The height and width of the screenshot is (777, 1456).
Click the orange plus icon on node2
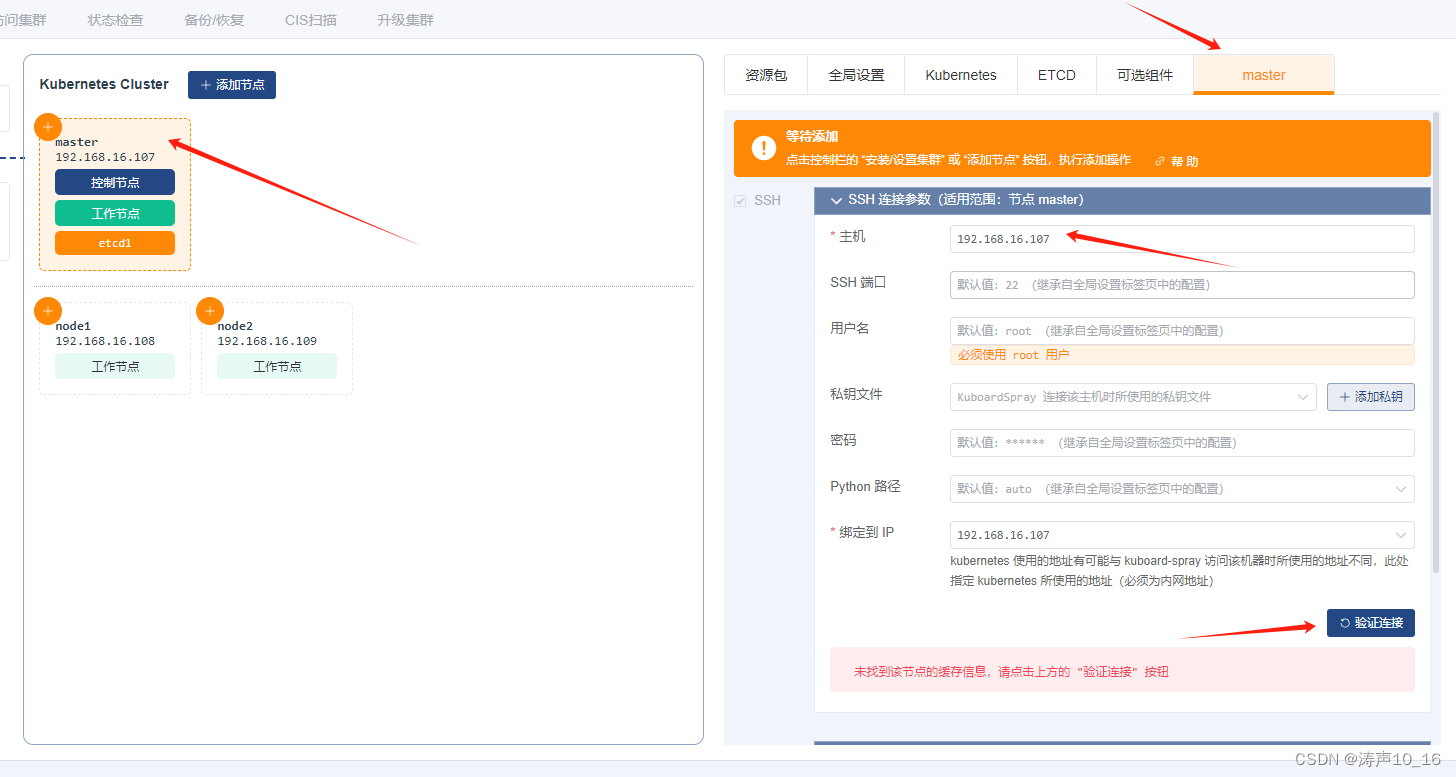pos(210,311)
